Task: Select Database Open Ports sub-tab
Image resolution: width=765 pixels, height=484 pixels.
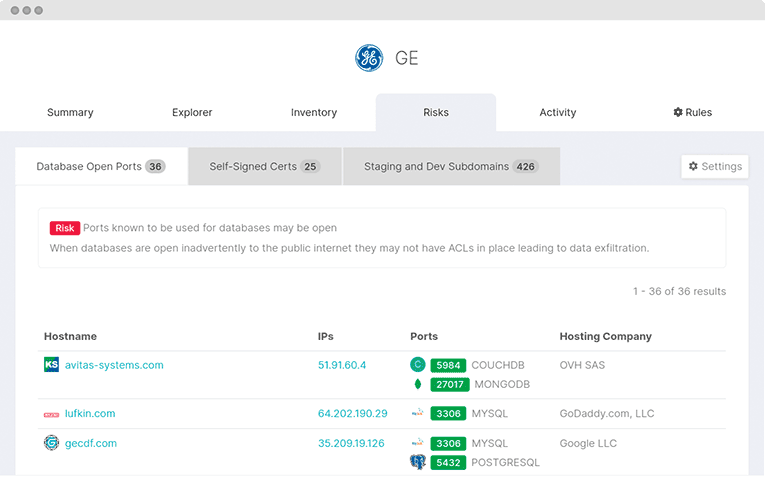Action: 101,166
